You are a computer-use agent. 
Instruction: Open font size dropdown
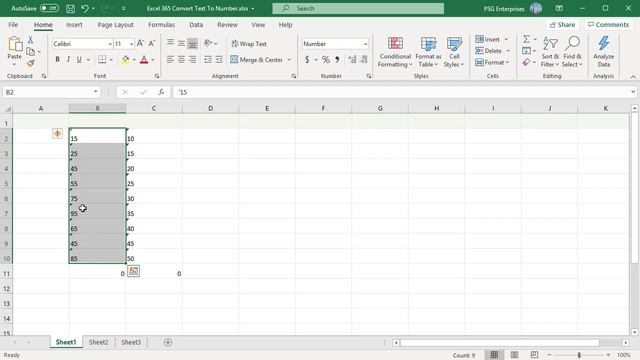[x=131, y=44]
